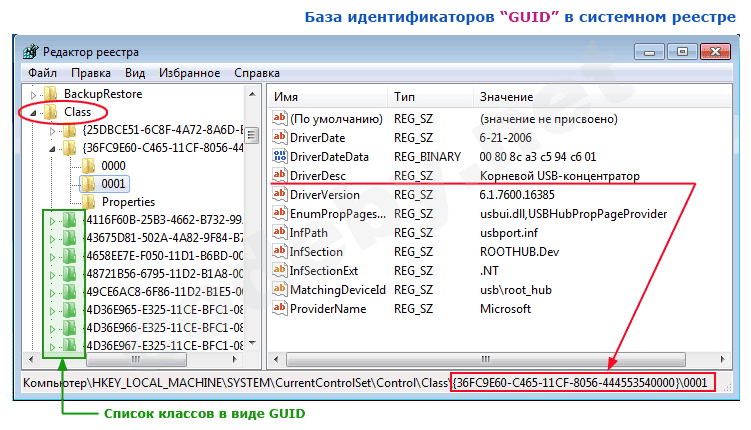Click the registry editor title bar icon
Image resolution: width=751 pixels, height=430 pixels.
pos(31,51)
